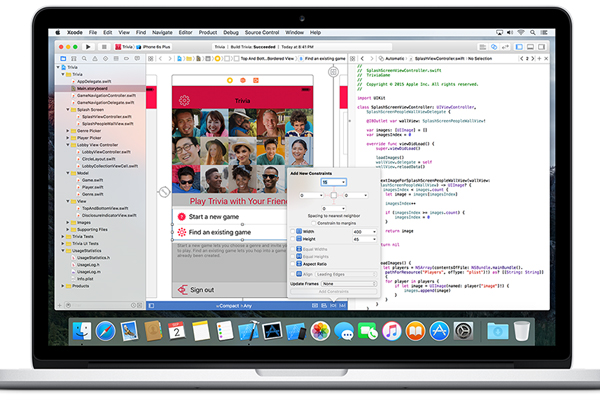Click the Add Constraints button
The height and width of the screenshot is (400, 600).
334,291
